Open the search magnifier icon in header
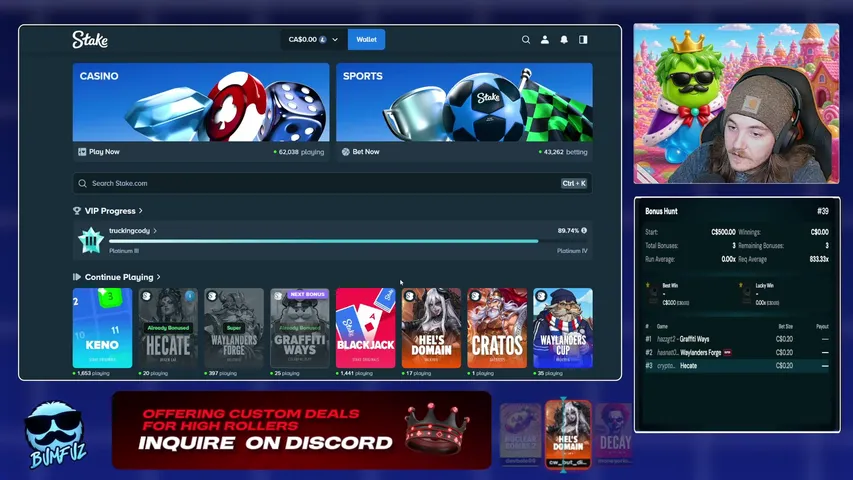Screen dimensions: 853x480 tap(526, 39)
